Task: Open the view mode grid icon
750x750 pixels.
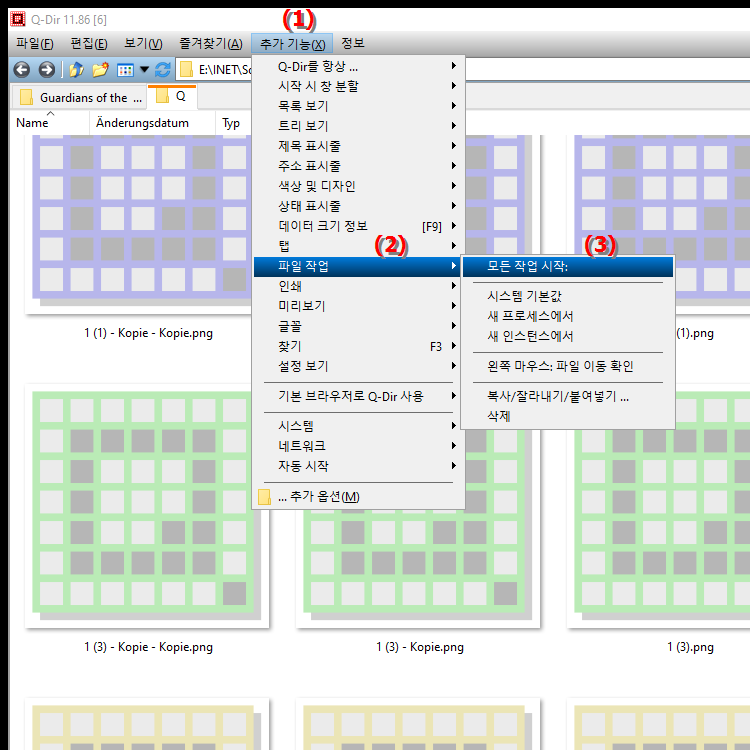Action: pos(125,70)
